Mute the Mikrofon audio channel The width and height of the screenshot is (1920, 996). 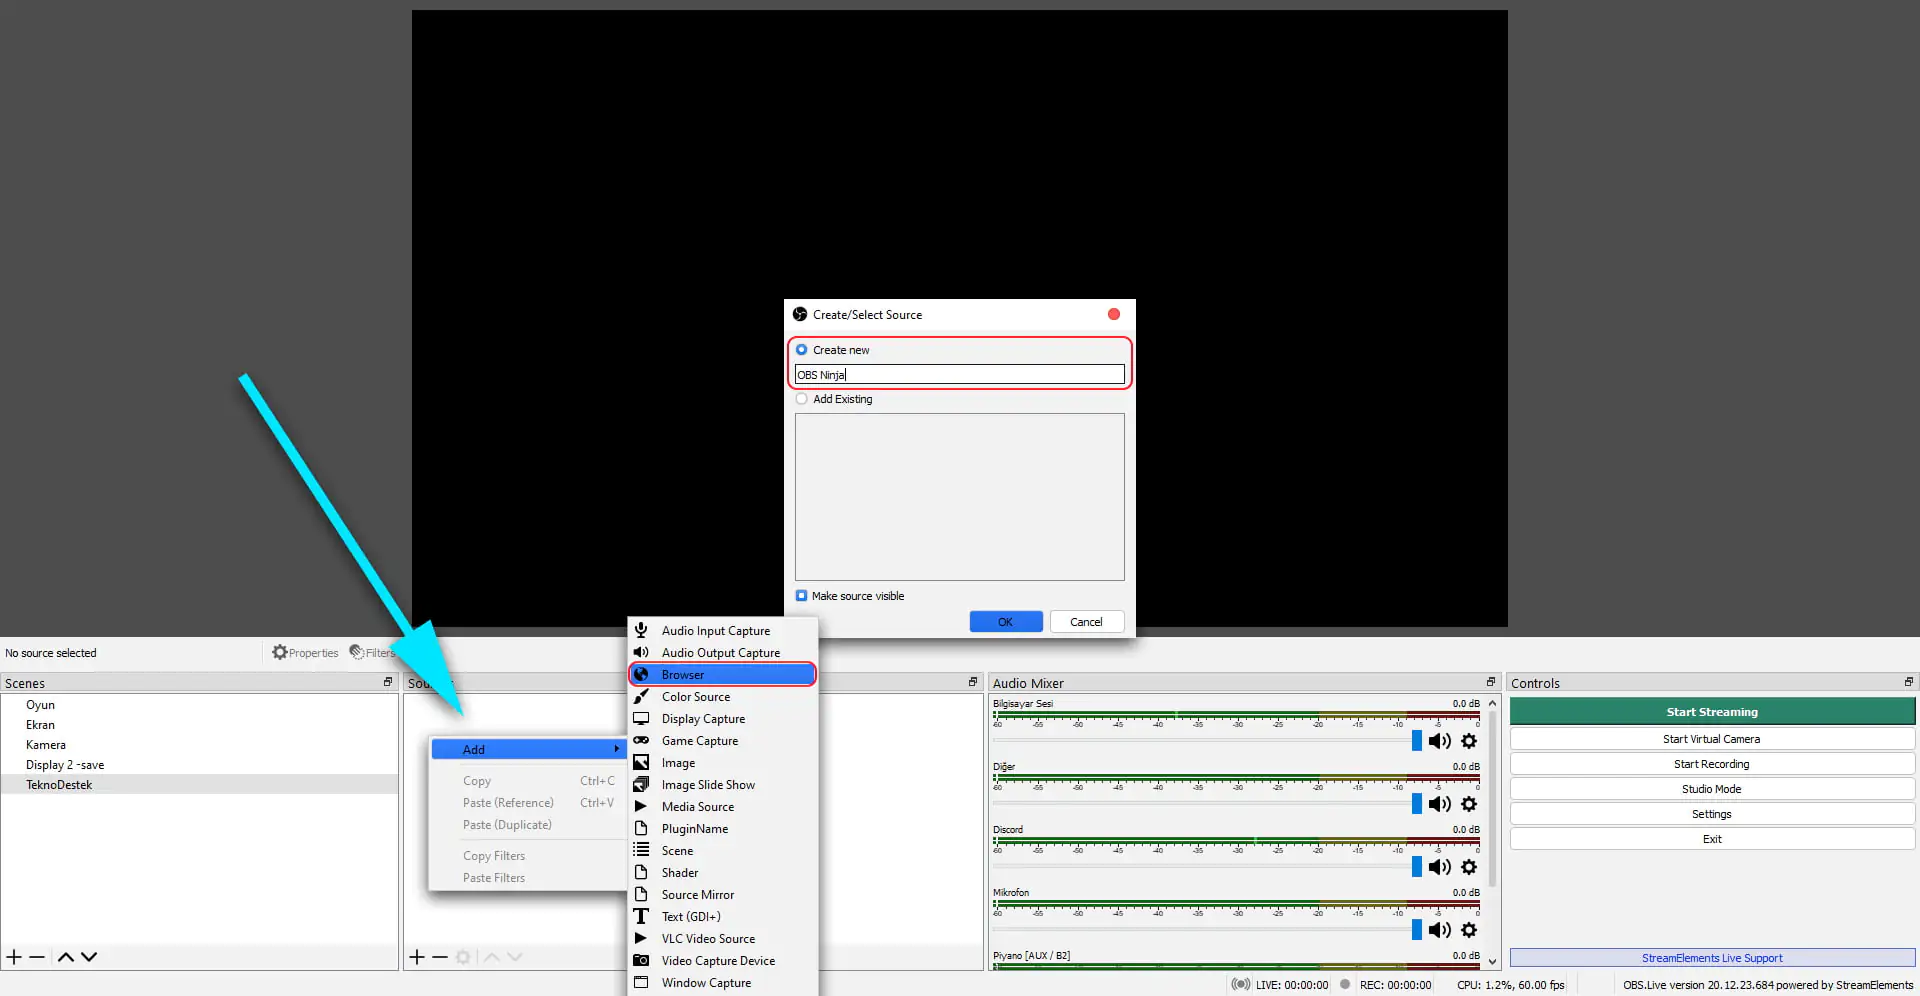(x=1440, y=930)
